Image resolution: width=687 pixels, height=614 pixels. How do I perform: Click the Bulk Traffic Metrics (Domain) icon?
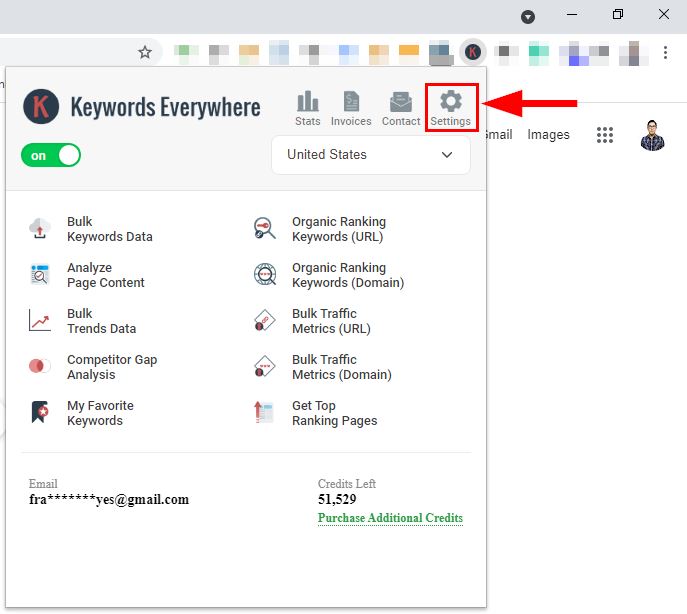(x=265, y=366)
